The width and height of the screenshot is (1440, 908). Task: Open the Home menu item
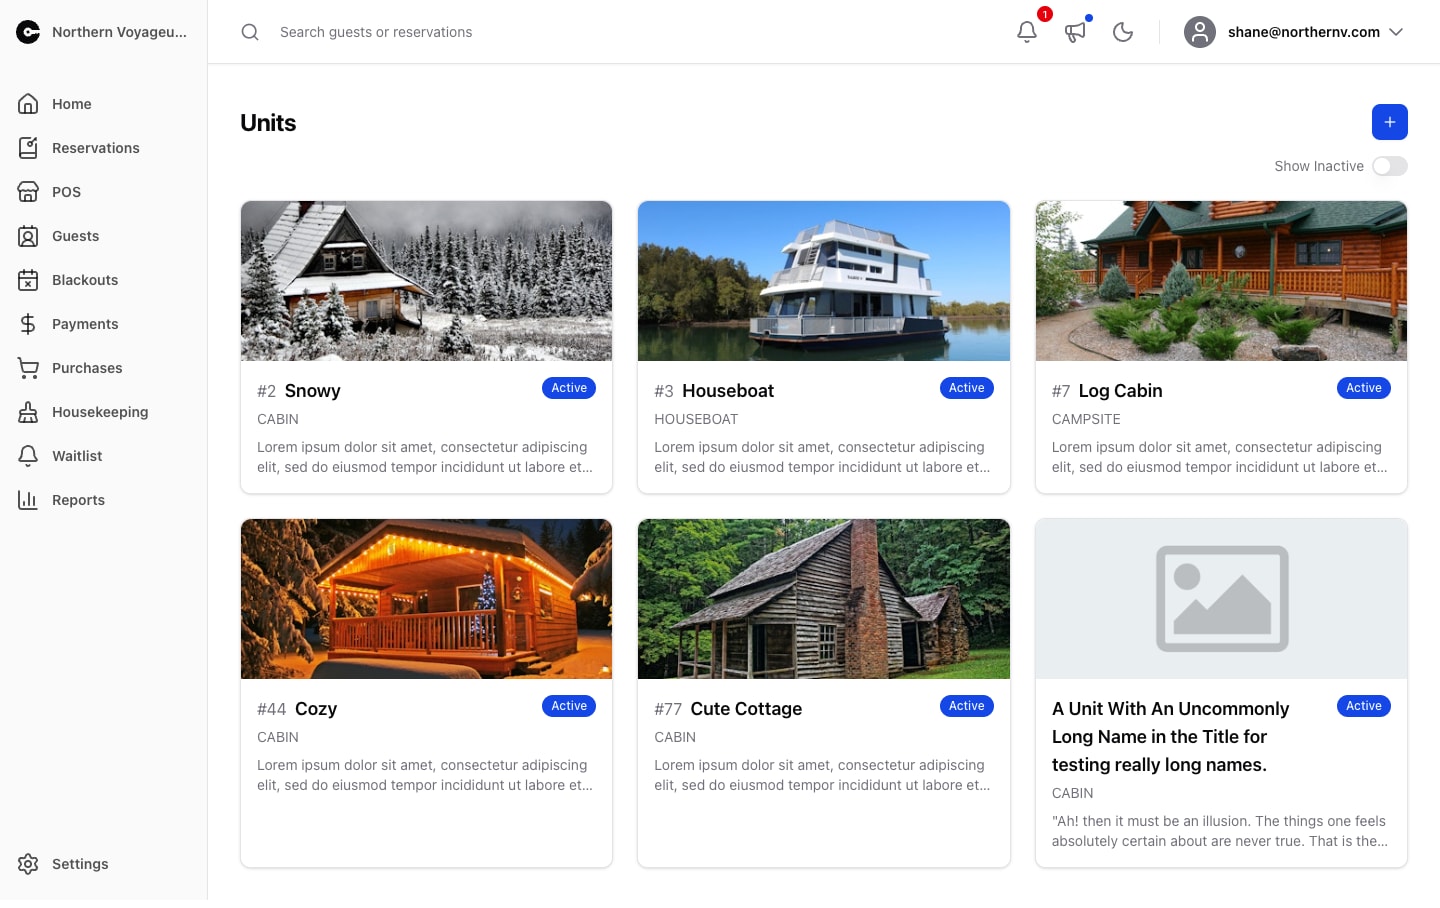[x=104, y=104]
